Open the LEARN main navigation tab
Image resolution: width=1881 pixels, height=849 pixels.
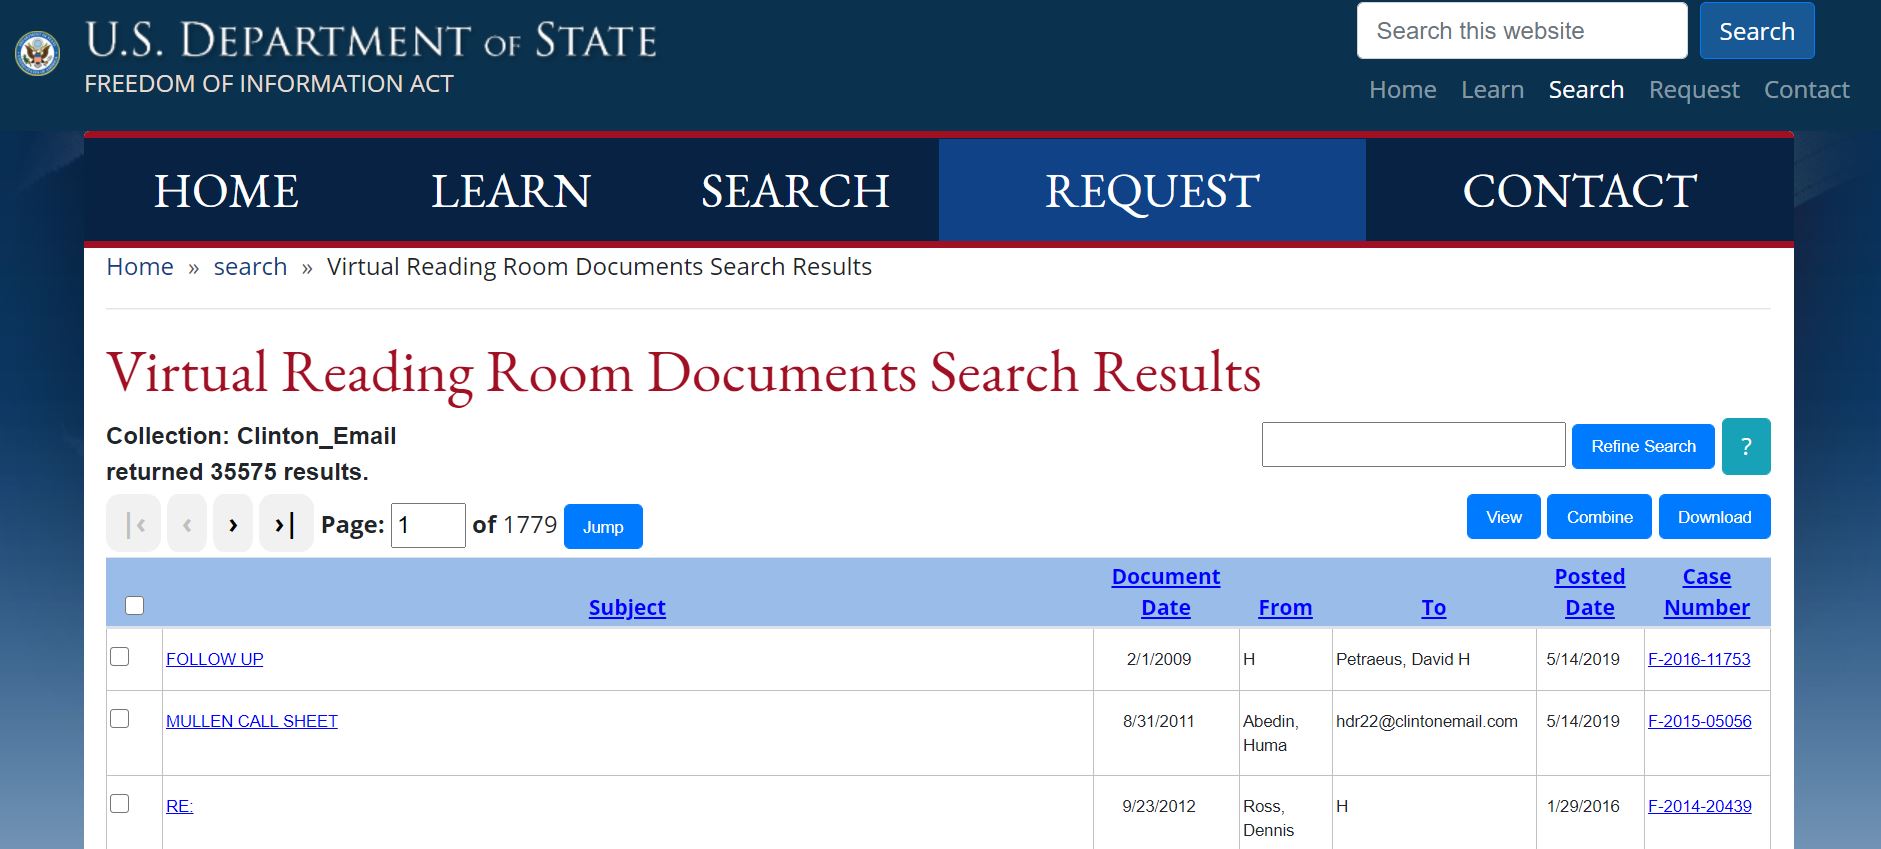click(x=511, y=191)
